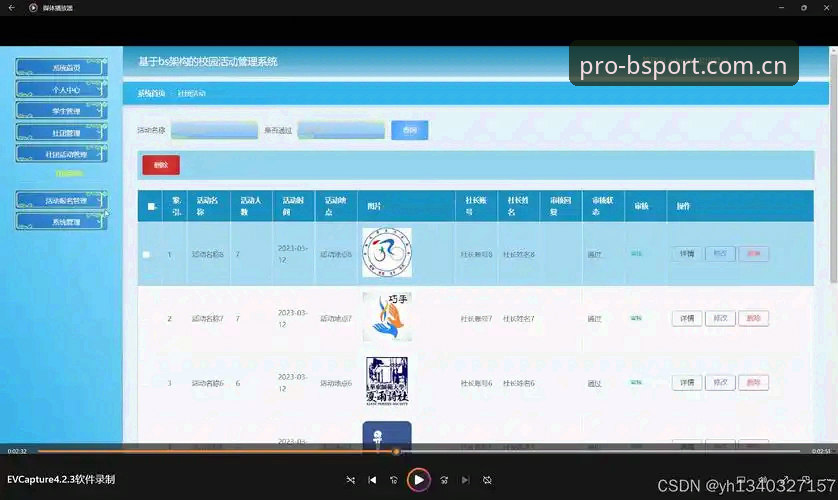Image resolution: width=838 pixels, height=500 pixels.
Task: Expand the 个人中心 sidebar menu
Action: coord(61,90)
